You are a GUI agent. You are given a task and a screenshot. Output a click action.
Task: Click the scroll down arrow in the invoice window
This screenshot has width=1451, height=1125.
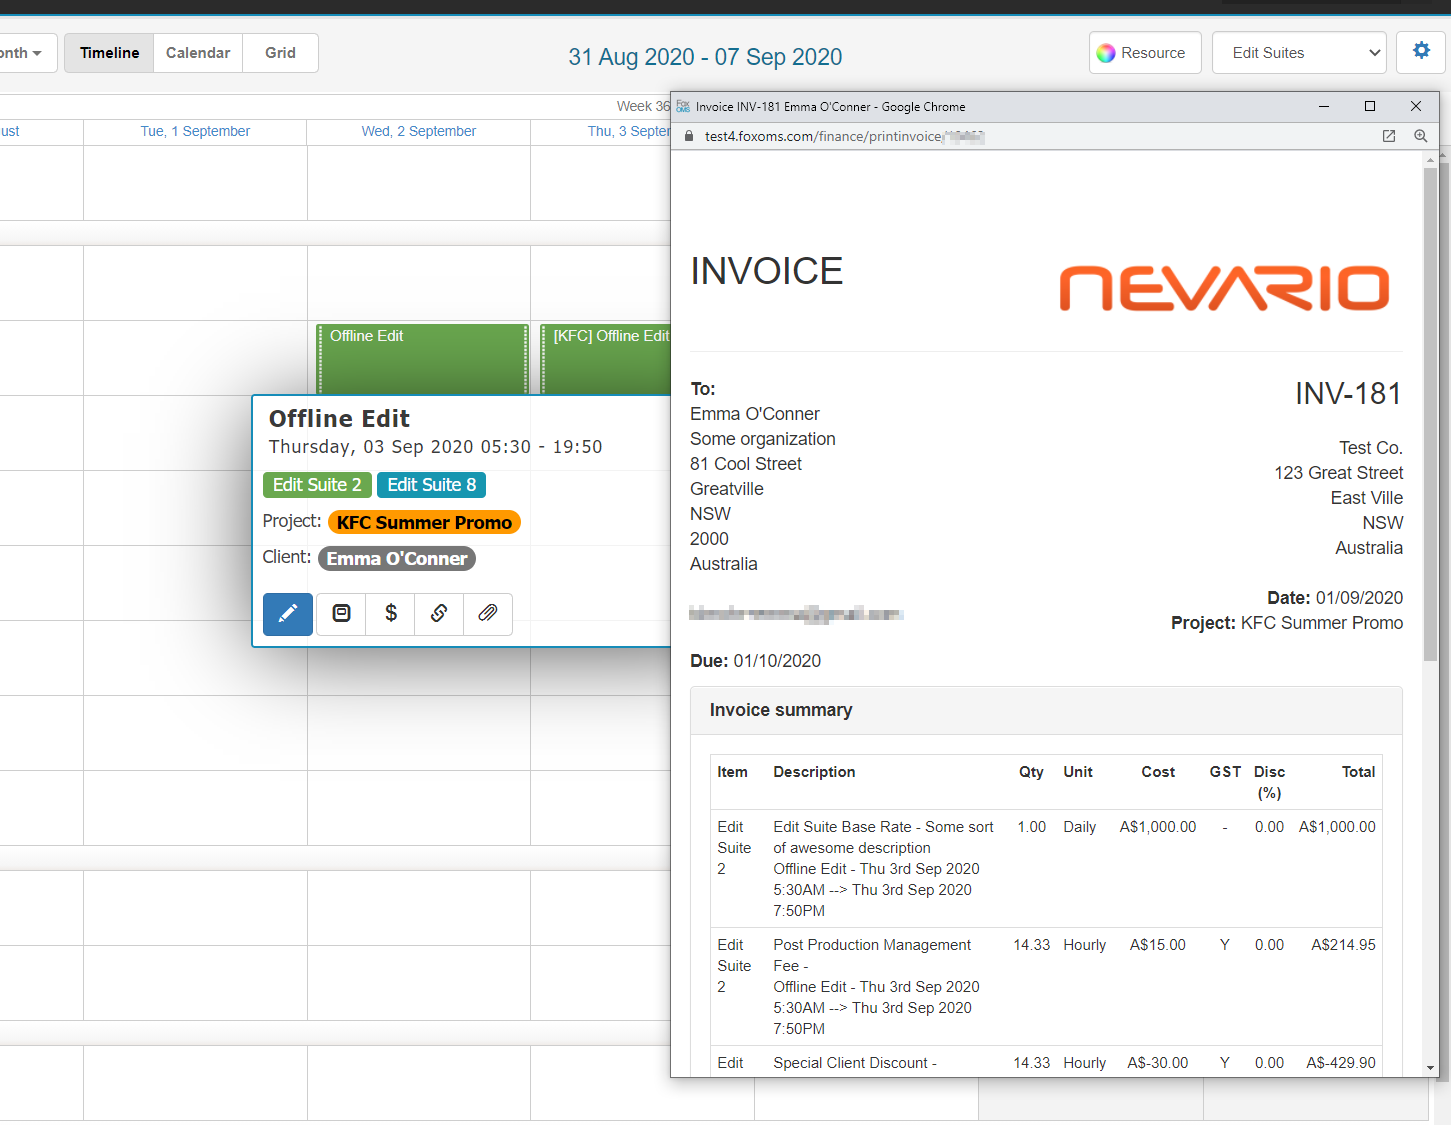(1430, 1068)
